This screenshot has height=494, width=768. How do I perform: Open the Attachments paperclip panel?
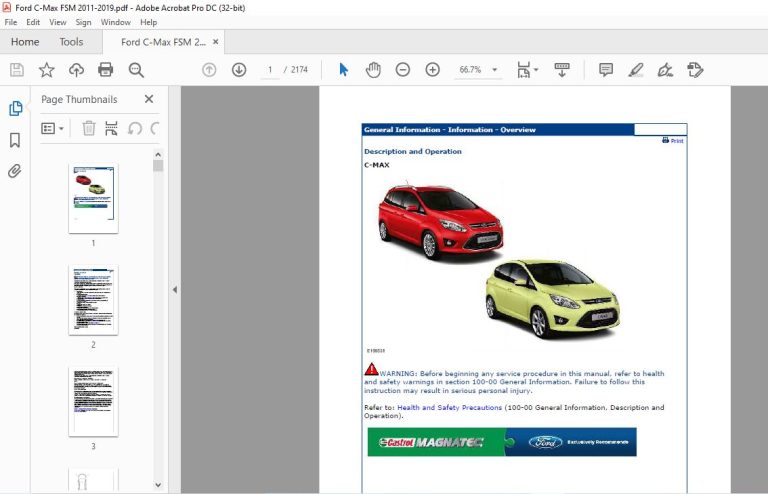[15, 171]
